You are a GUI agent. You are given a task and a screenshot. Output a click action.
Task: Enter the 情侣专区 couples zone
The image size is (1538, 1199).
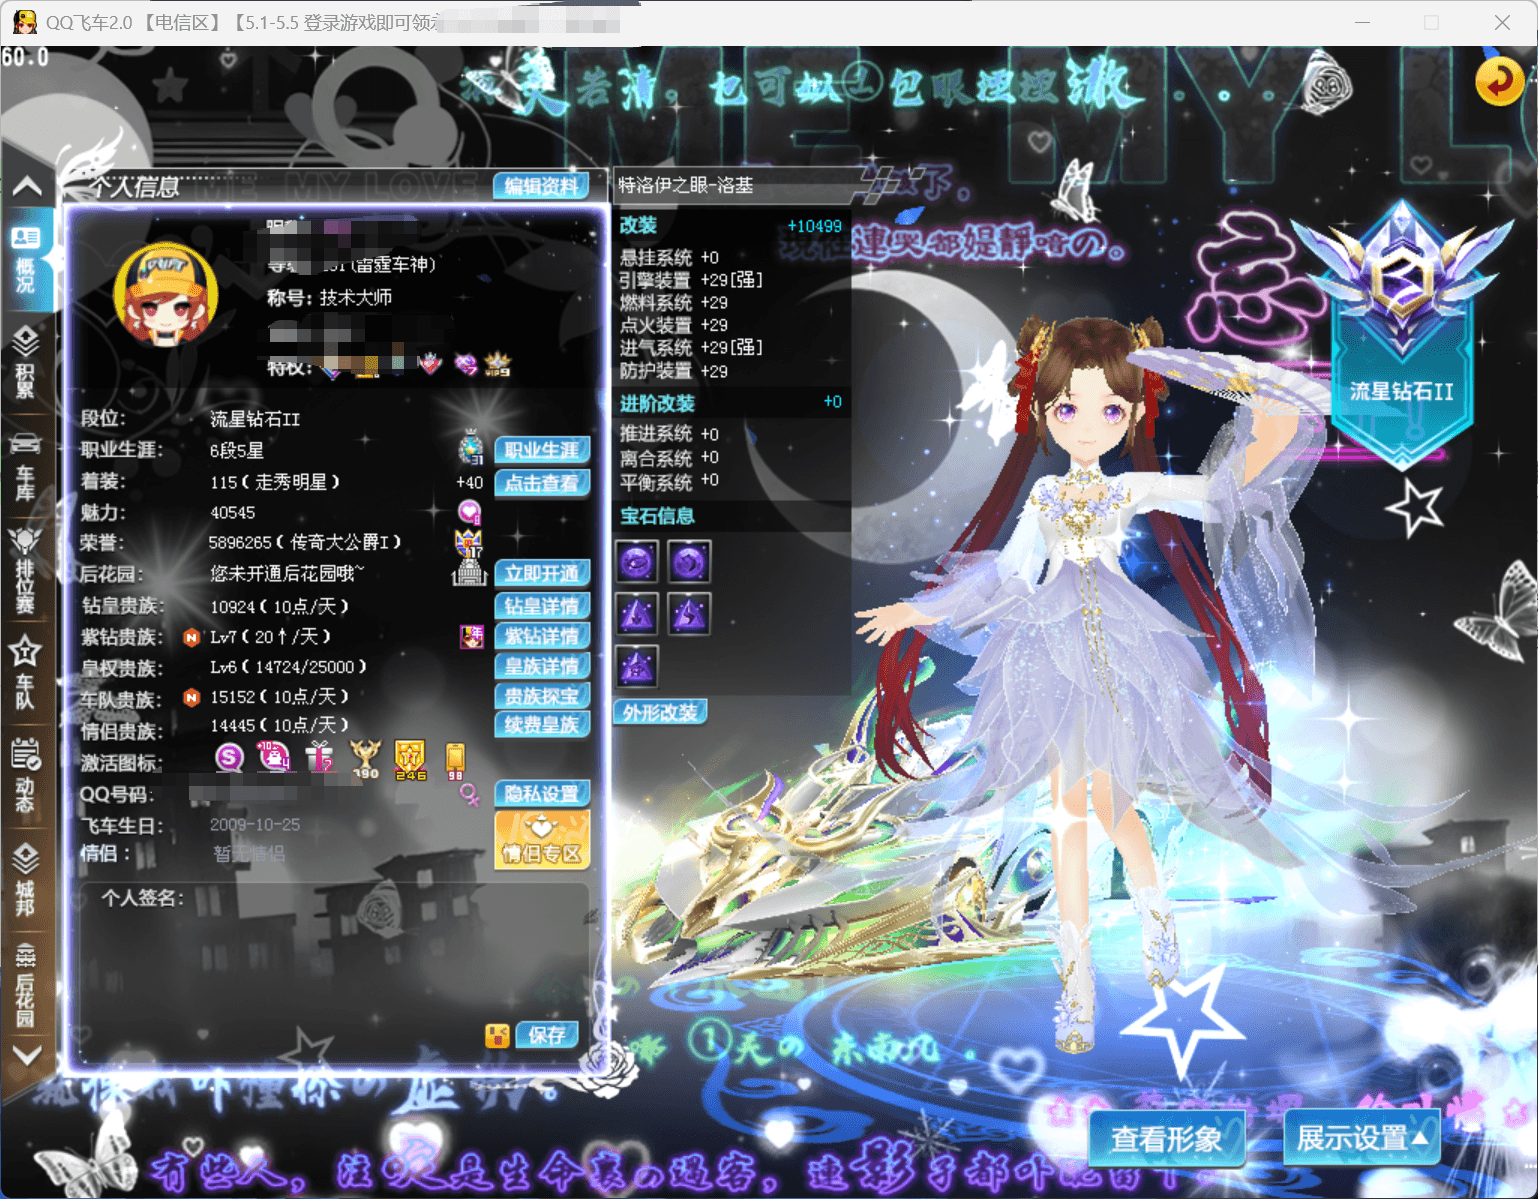(x=541, y=838)
